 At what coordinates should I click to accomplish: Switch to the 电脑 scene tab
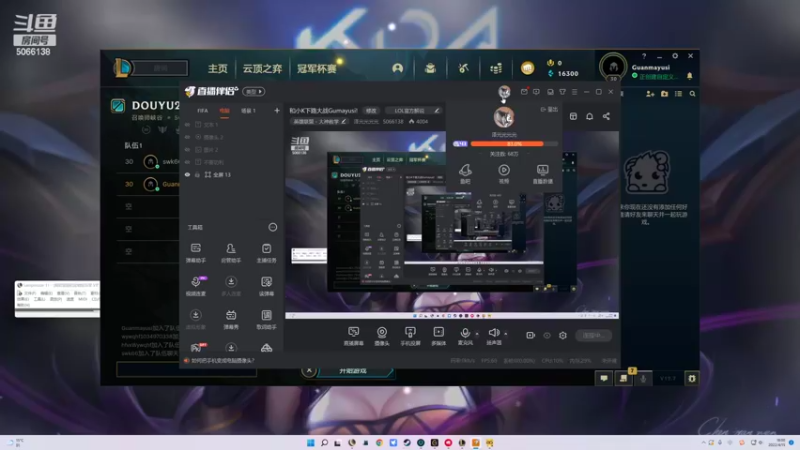click(224, 111)
